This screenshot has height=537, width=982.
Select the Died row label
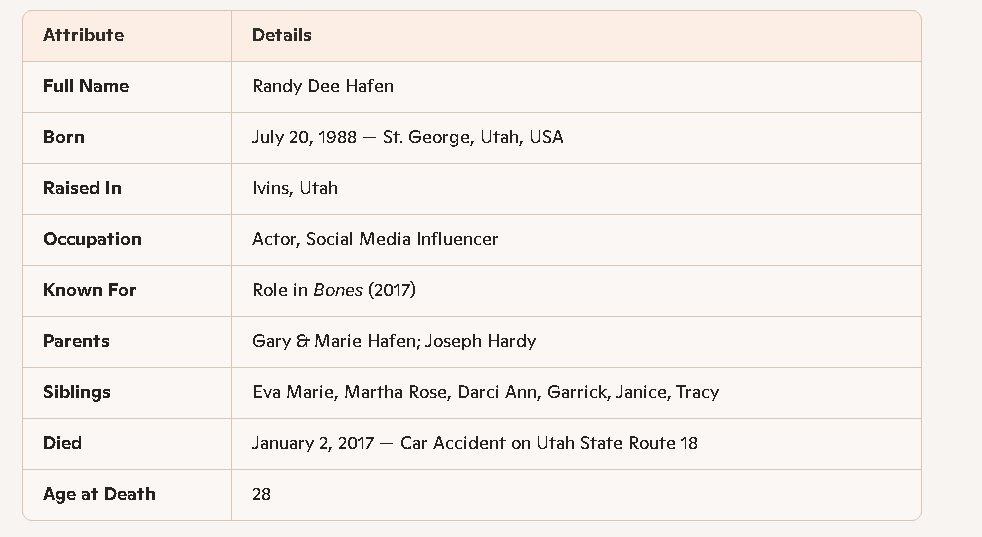pos(62,443)
